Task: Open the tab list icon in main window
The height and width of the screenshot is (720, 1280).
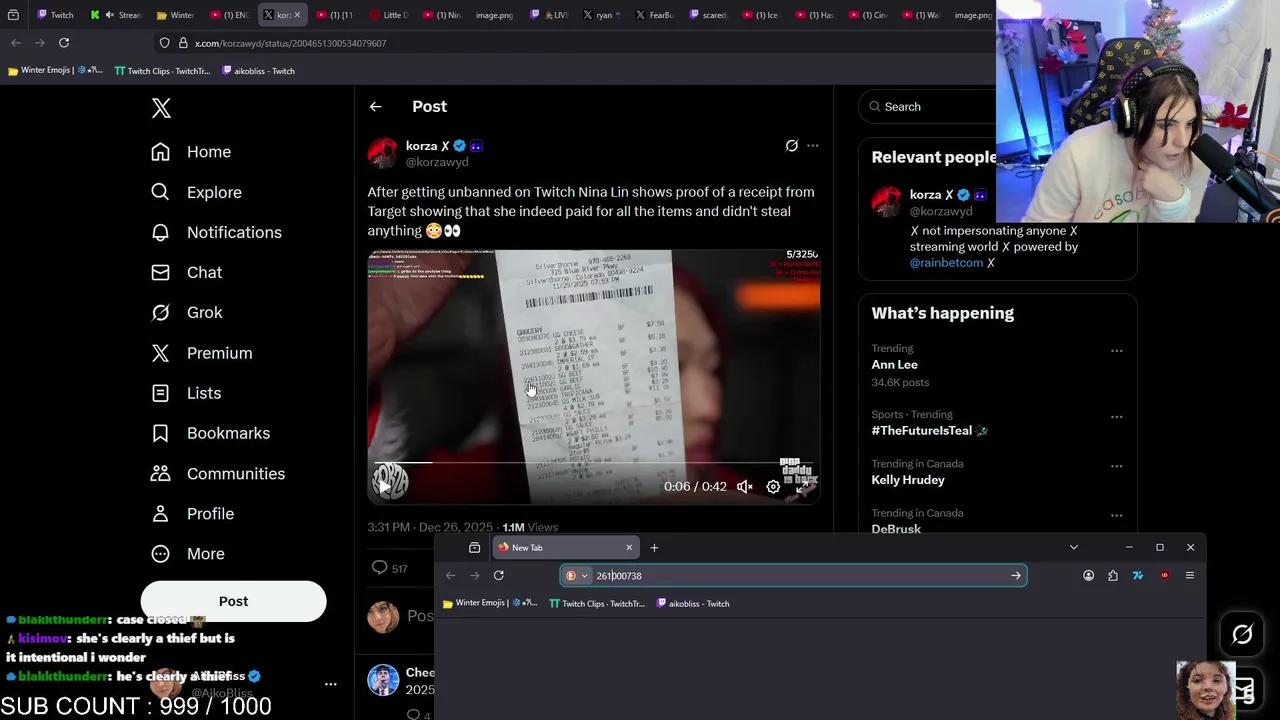Action: click(x=13, y=15)
